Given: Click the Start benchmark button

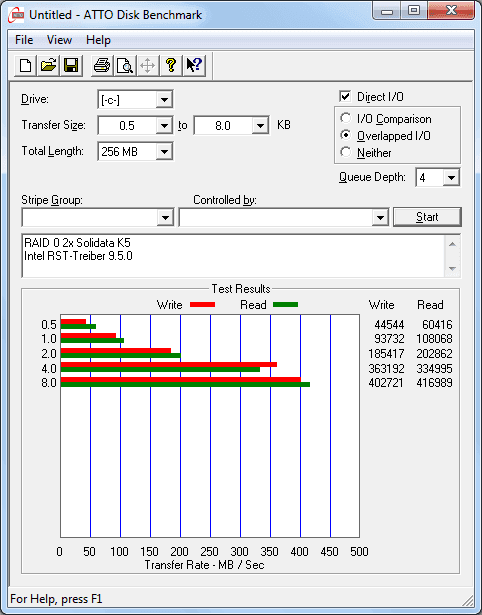Looking at the screenshot, I should point(427,217).
